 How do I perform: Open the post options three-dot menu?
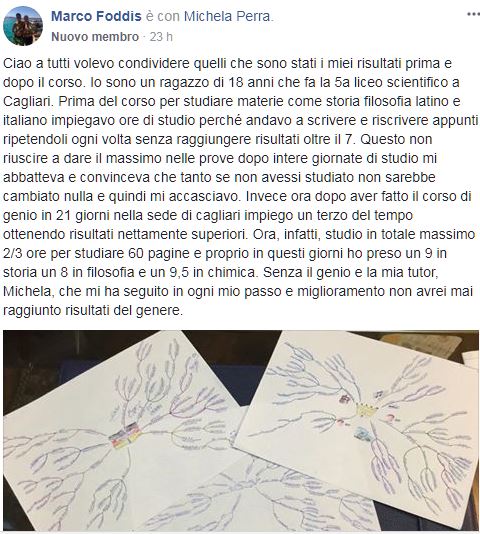click(473, 14)
